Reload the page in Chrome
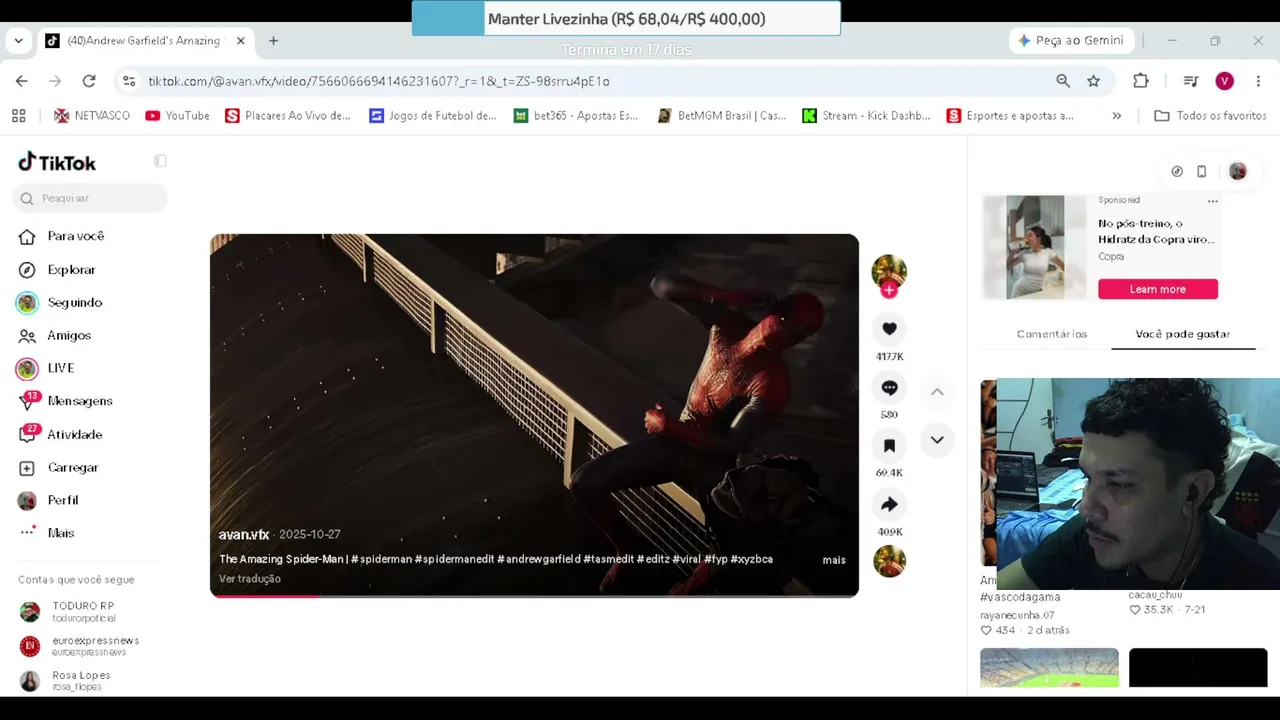 click(89, 81)
